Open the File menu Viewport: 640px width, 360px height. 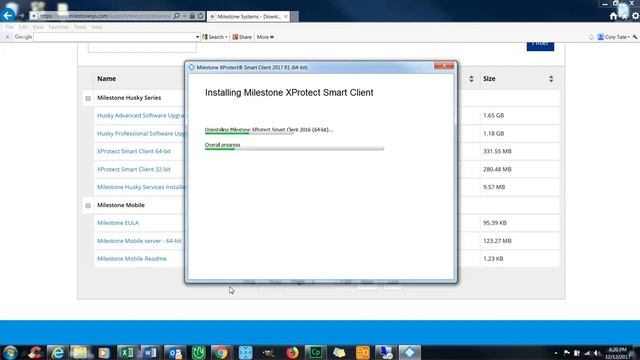9,27
